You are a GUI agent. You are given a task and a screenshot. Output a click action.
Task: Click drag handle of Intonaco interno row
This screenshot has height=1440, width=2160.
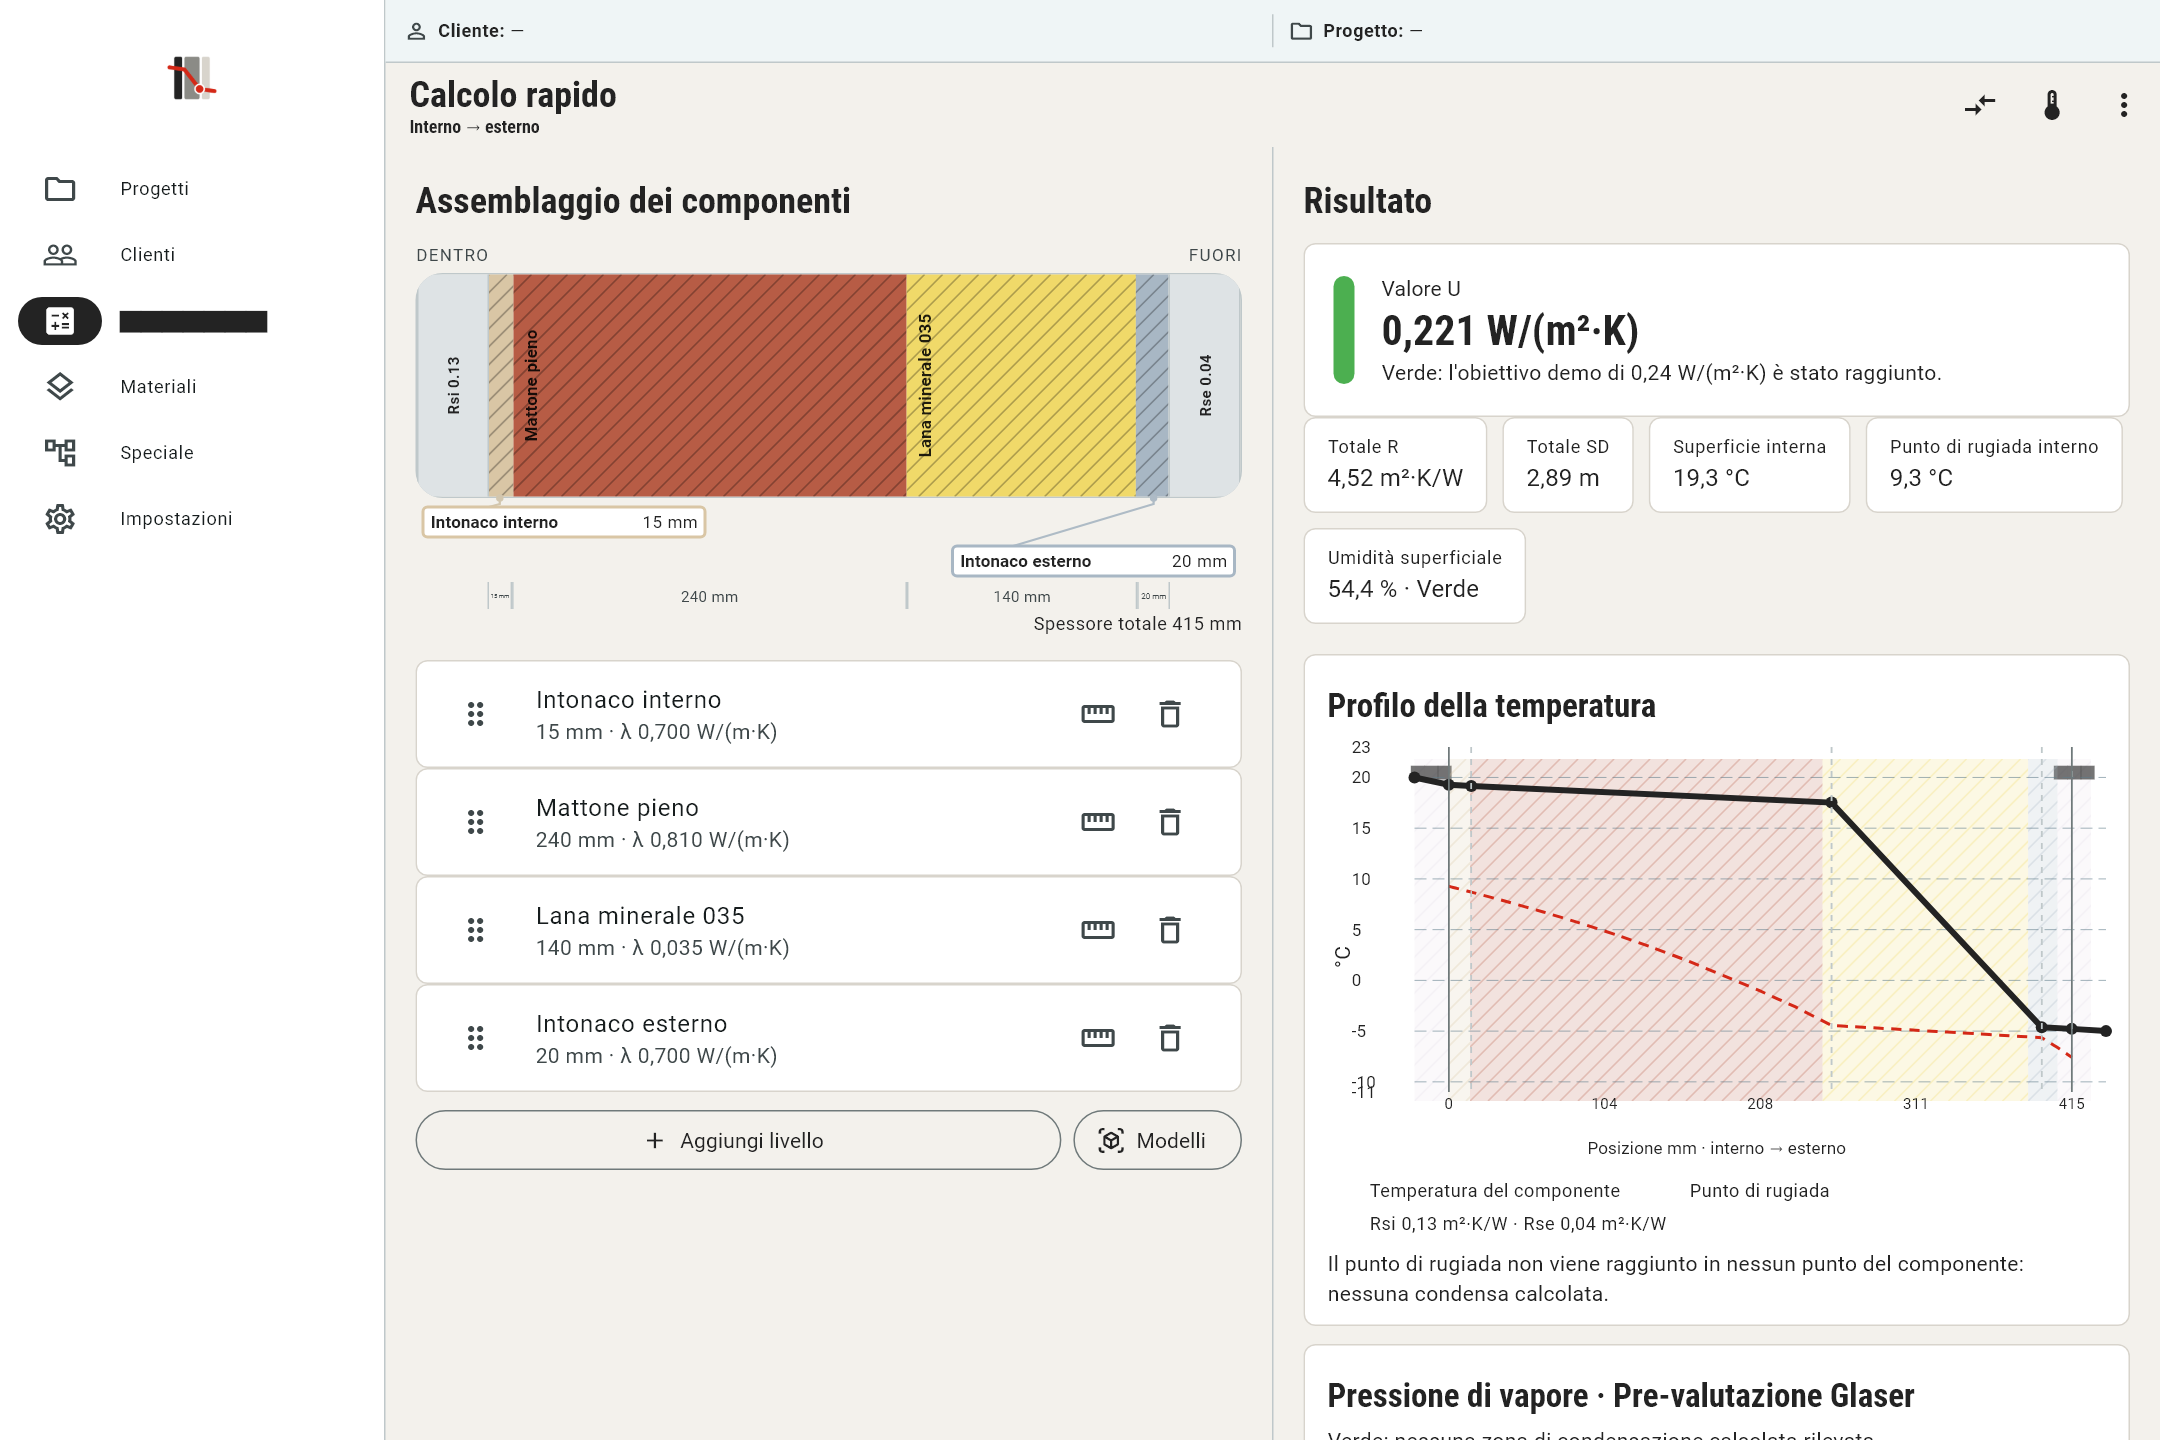click(476, 714)
